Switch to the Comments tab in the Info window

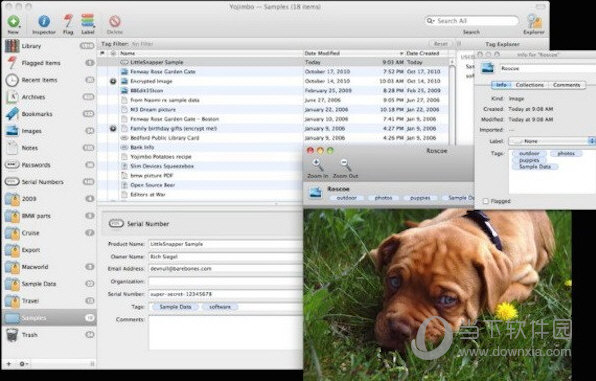566,85
